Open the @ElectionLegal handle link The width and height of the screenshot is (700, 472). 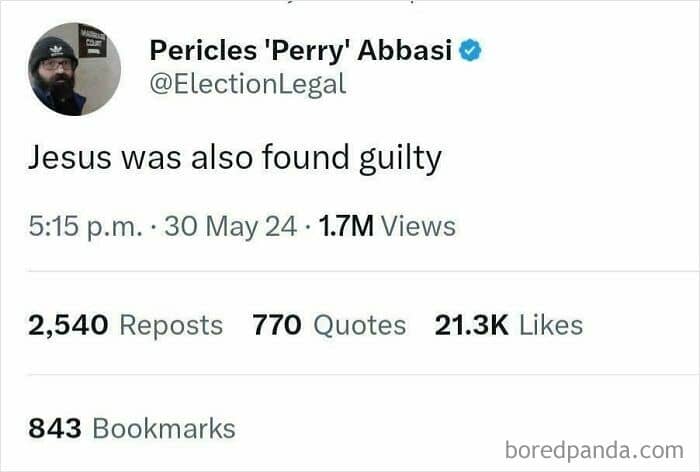point(247,84)
